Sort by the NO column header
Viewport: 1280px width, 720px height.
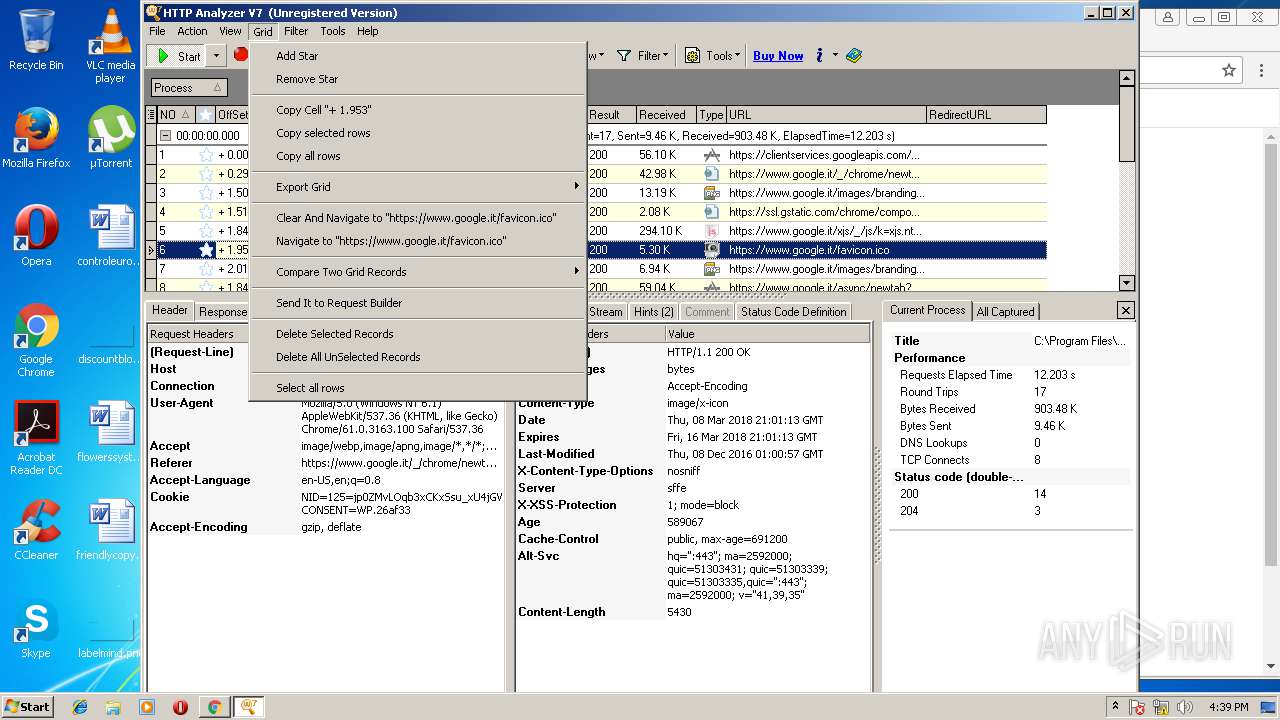[x=175, y=115]
